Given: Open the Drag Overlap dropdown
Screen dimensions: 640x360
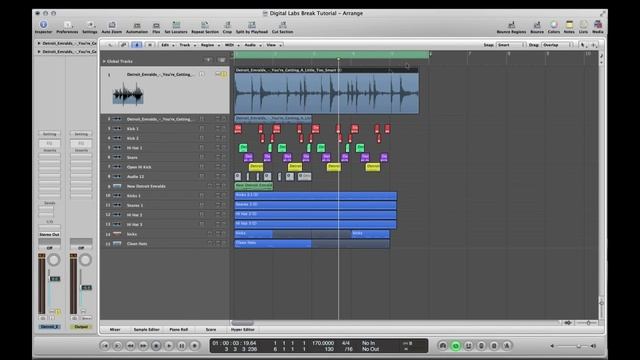Looking at the screenshot, I should [557, 45].
